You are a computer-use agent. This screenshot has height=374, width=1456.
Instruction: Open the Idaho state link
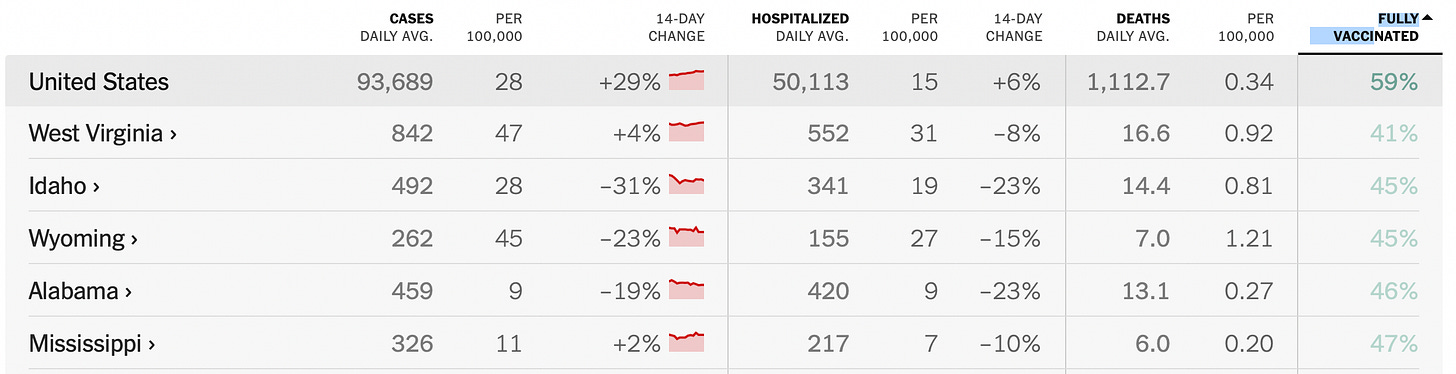point(63,186)
